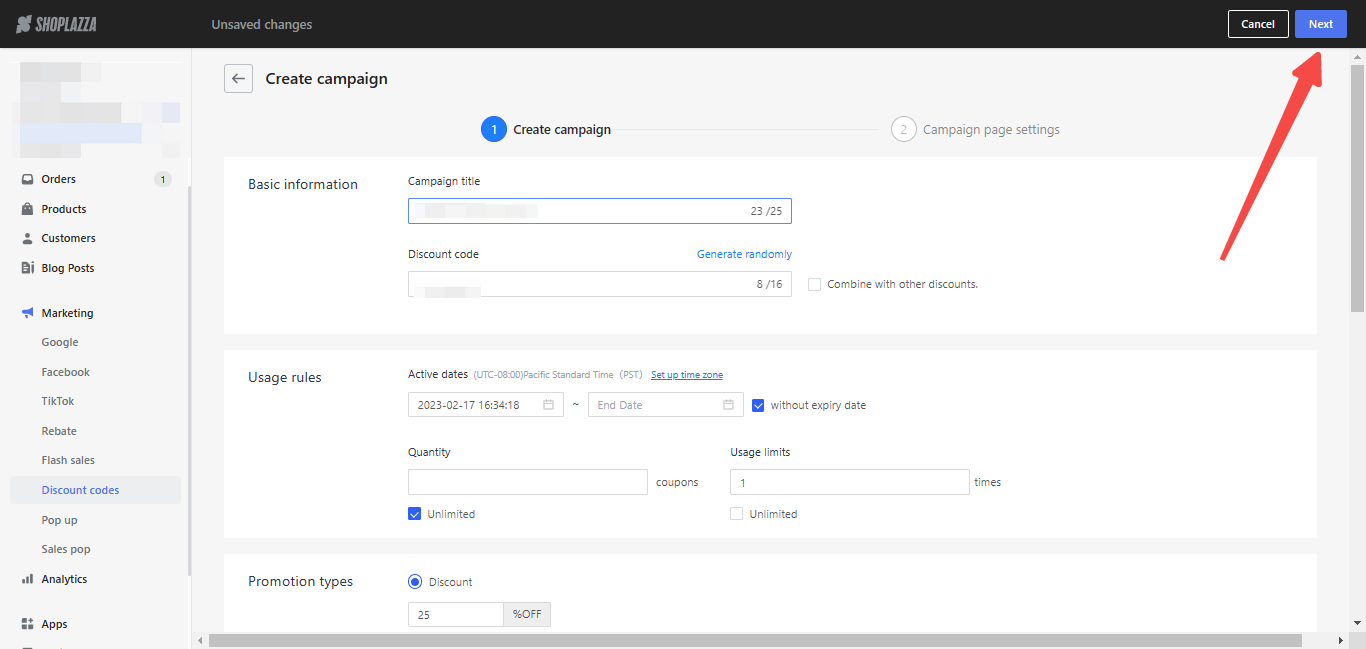Click the Blog Posts document icon
This screenshot has width=1366, height=649.
tap(28, 268)
